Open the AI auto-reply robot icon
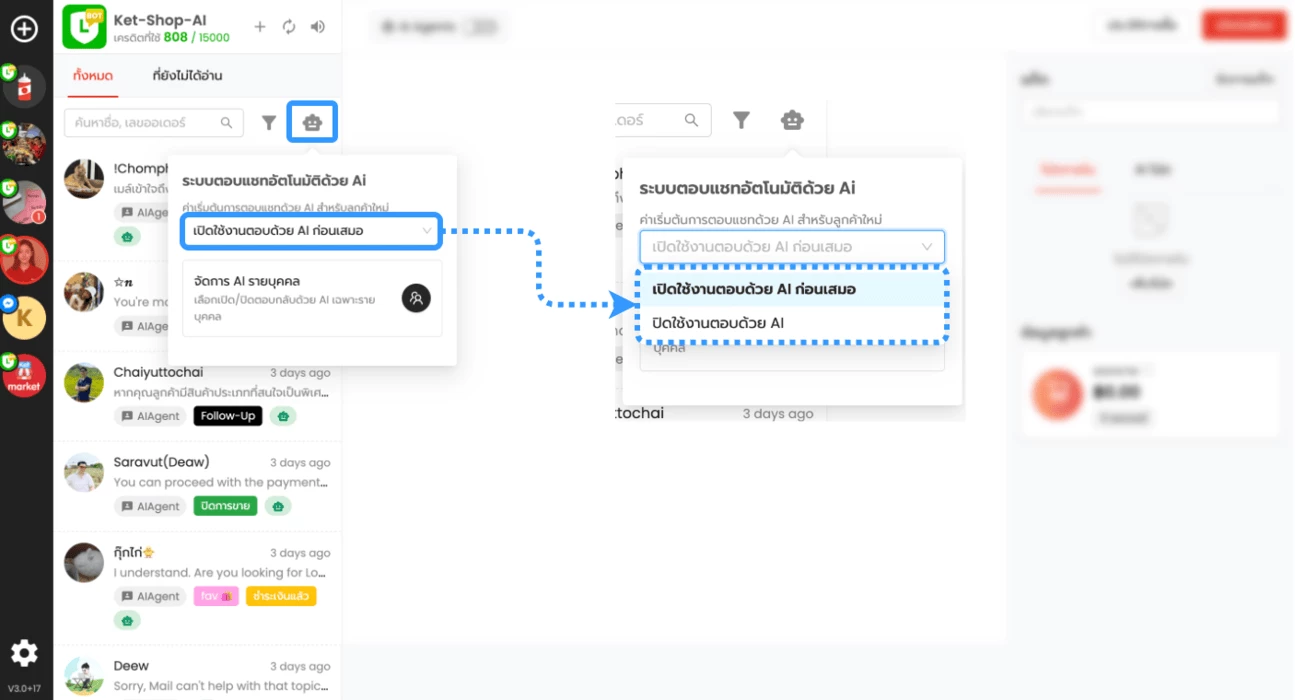 click(312, 122)
